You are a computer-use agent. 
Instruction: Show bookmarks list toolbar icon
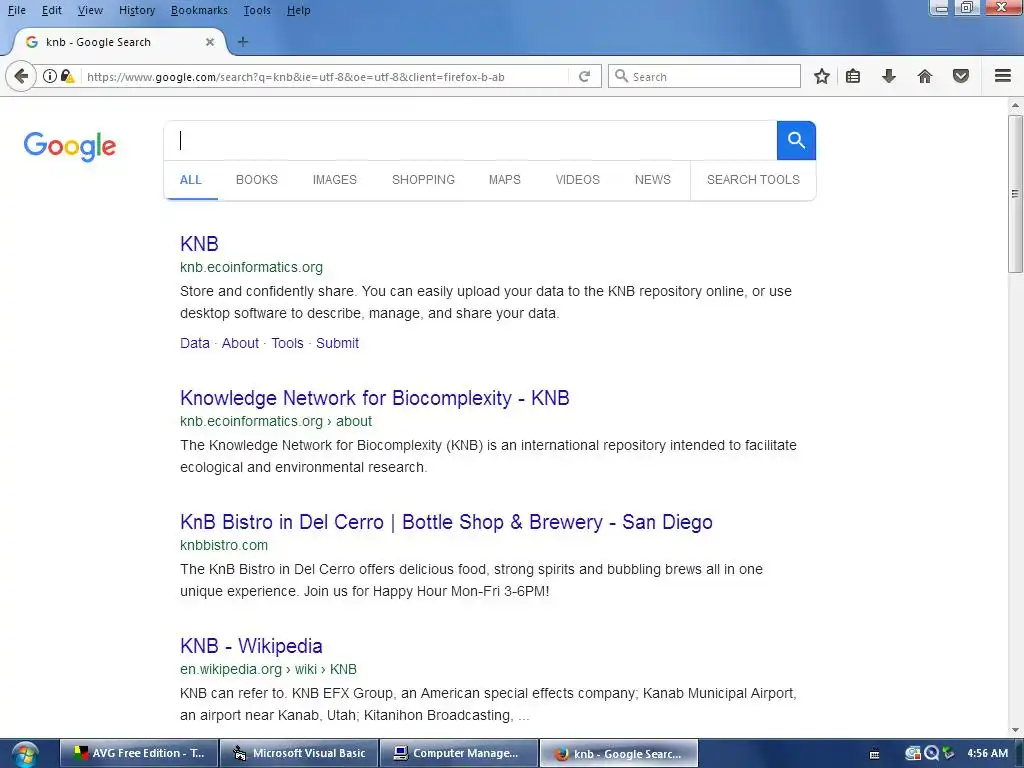point(853,76)
